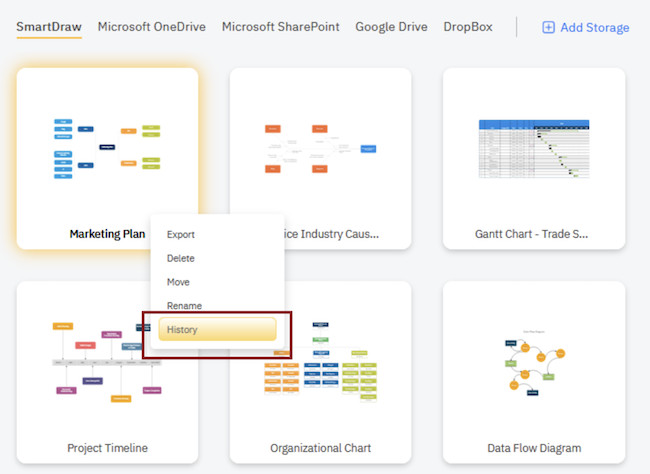Choose History from the context menu
650x474 pixels.
[217, 329]
